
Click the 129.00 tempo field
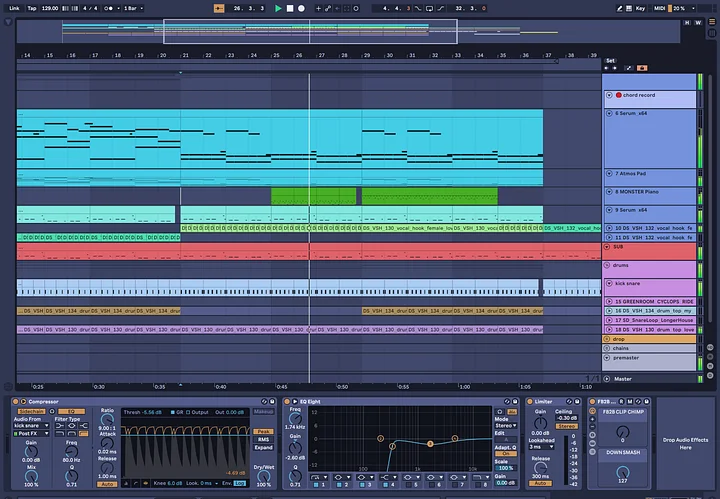tap(50, 8)
